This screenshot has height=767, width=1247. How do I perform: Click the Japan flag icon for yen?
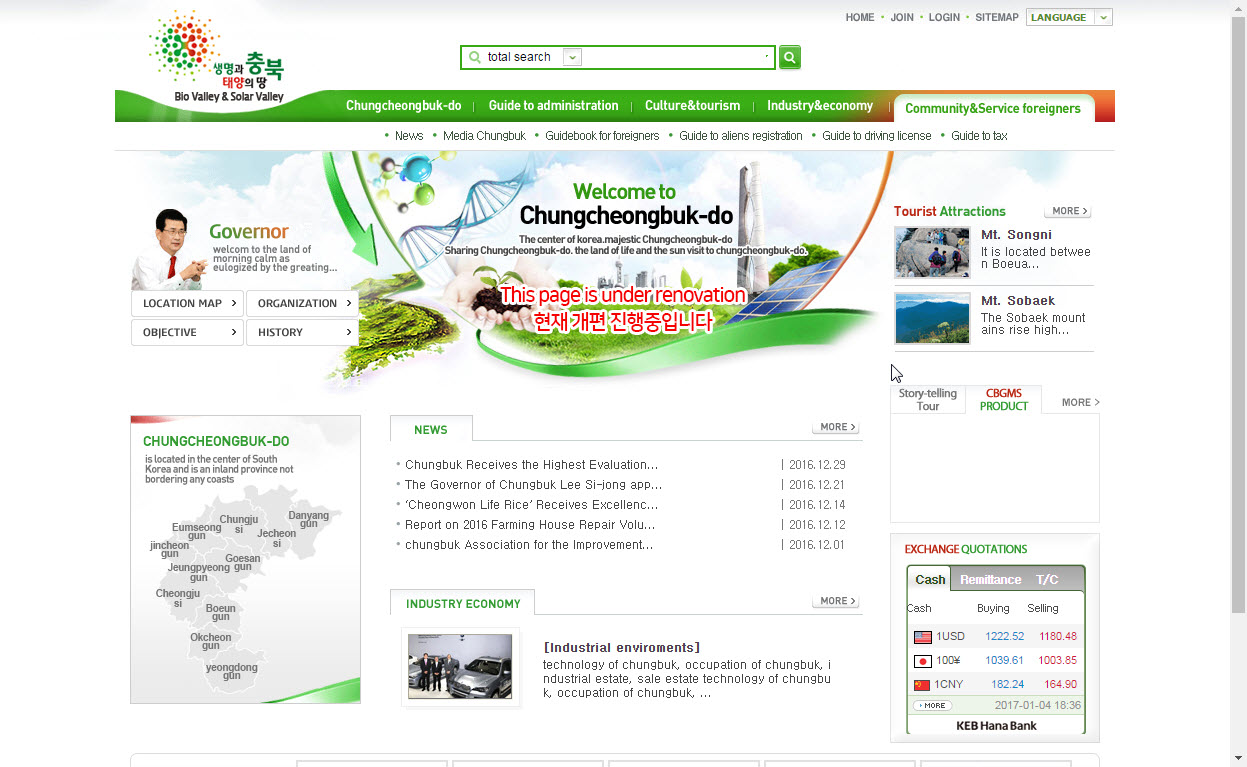click(922, 661)
